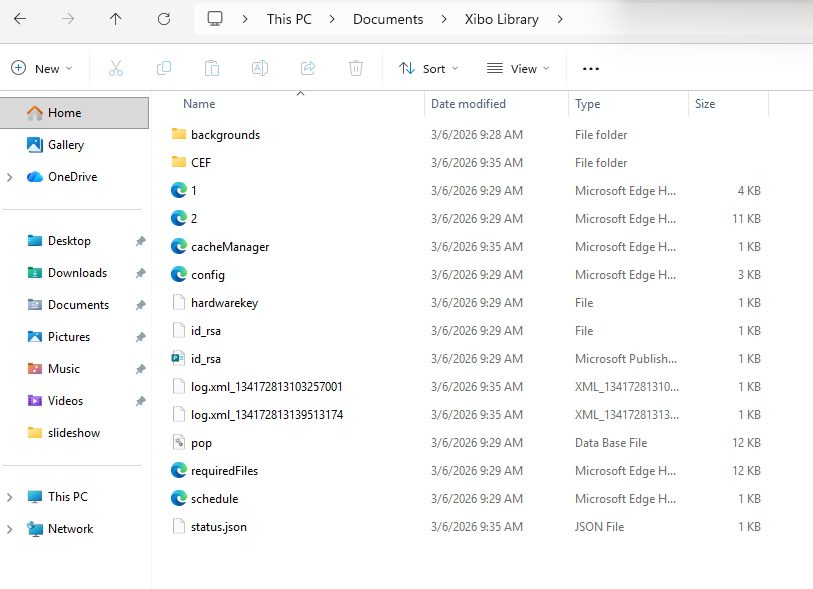
Task: Click the Rename icon in toolbar
Action: 259,68
